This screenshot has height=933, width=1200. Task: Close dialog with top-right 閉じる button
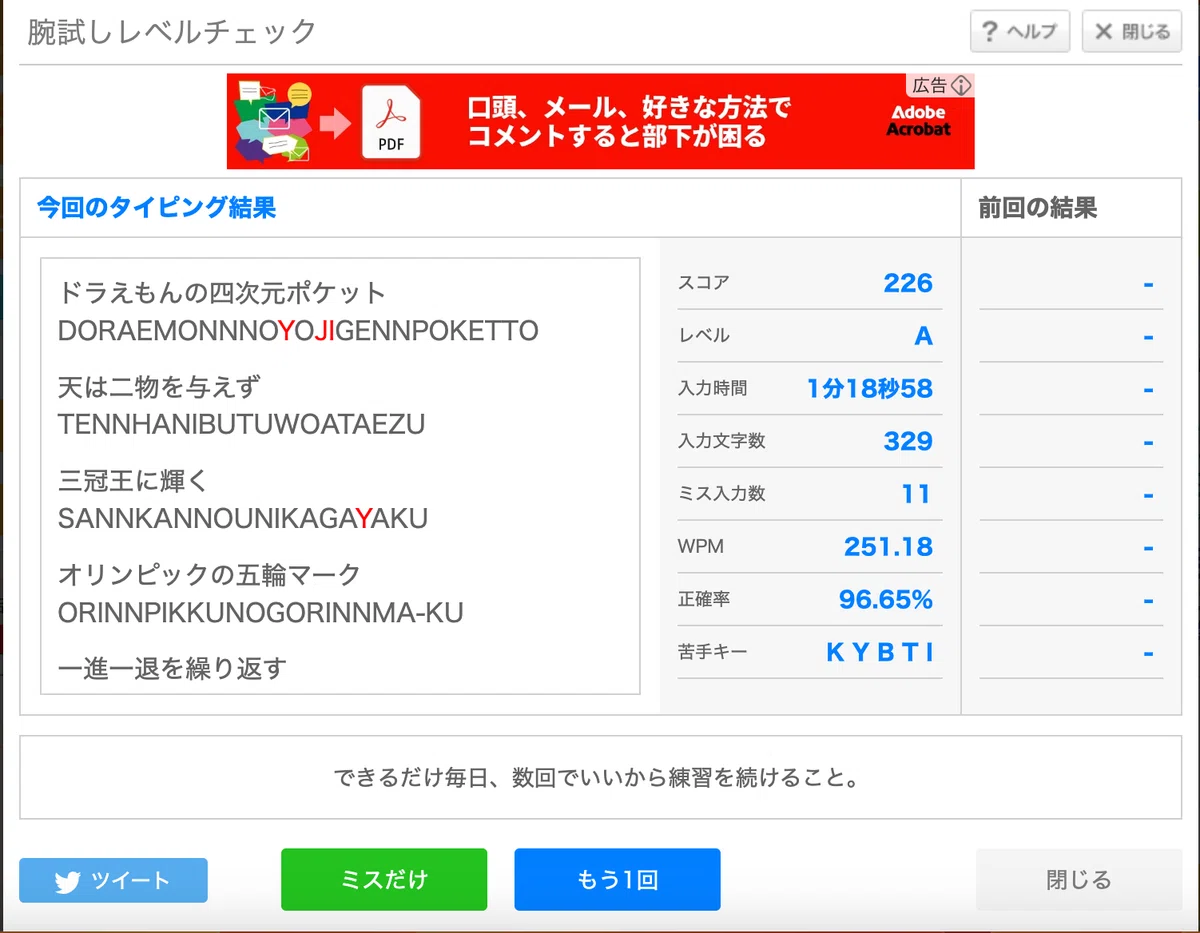[x=1132, y=32]
